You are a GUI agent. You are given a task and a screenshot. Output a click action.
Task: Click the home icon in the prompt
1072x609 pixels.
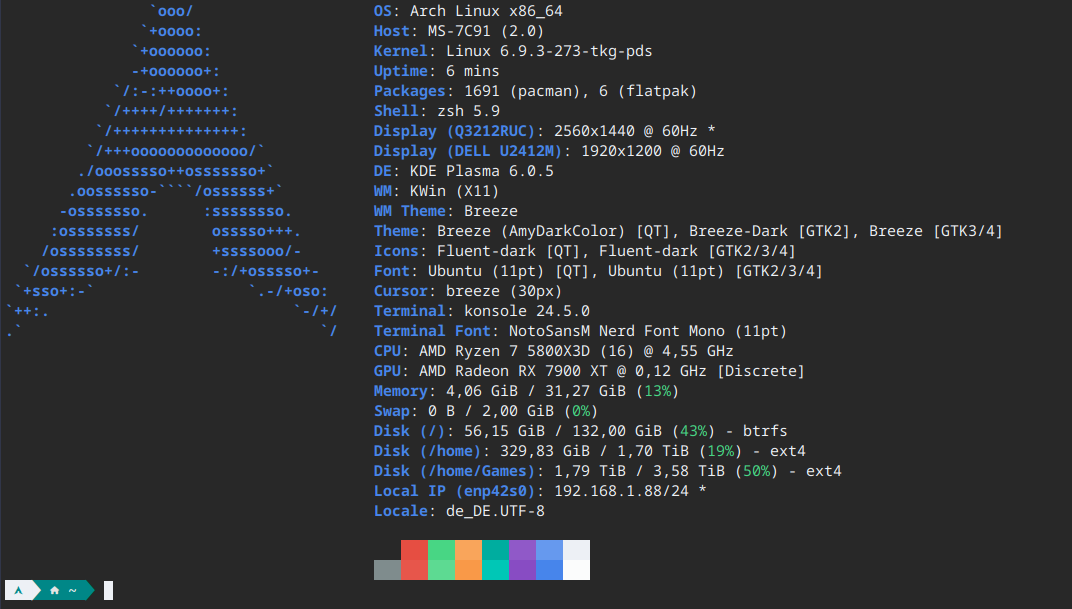[x=55, y=591]
